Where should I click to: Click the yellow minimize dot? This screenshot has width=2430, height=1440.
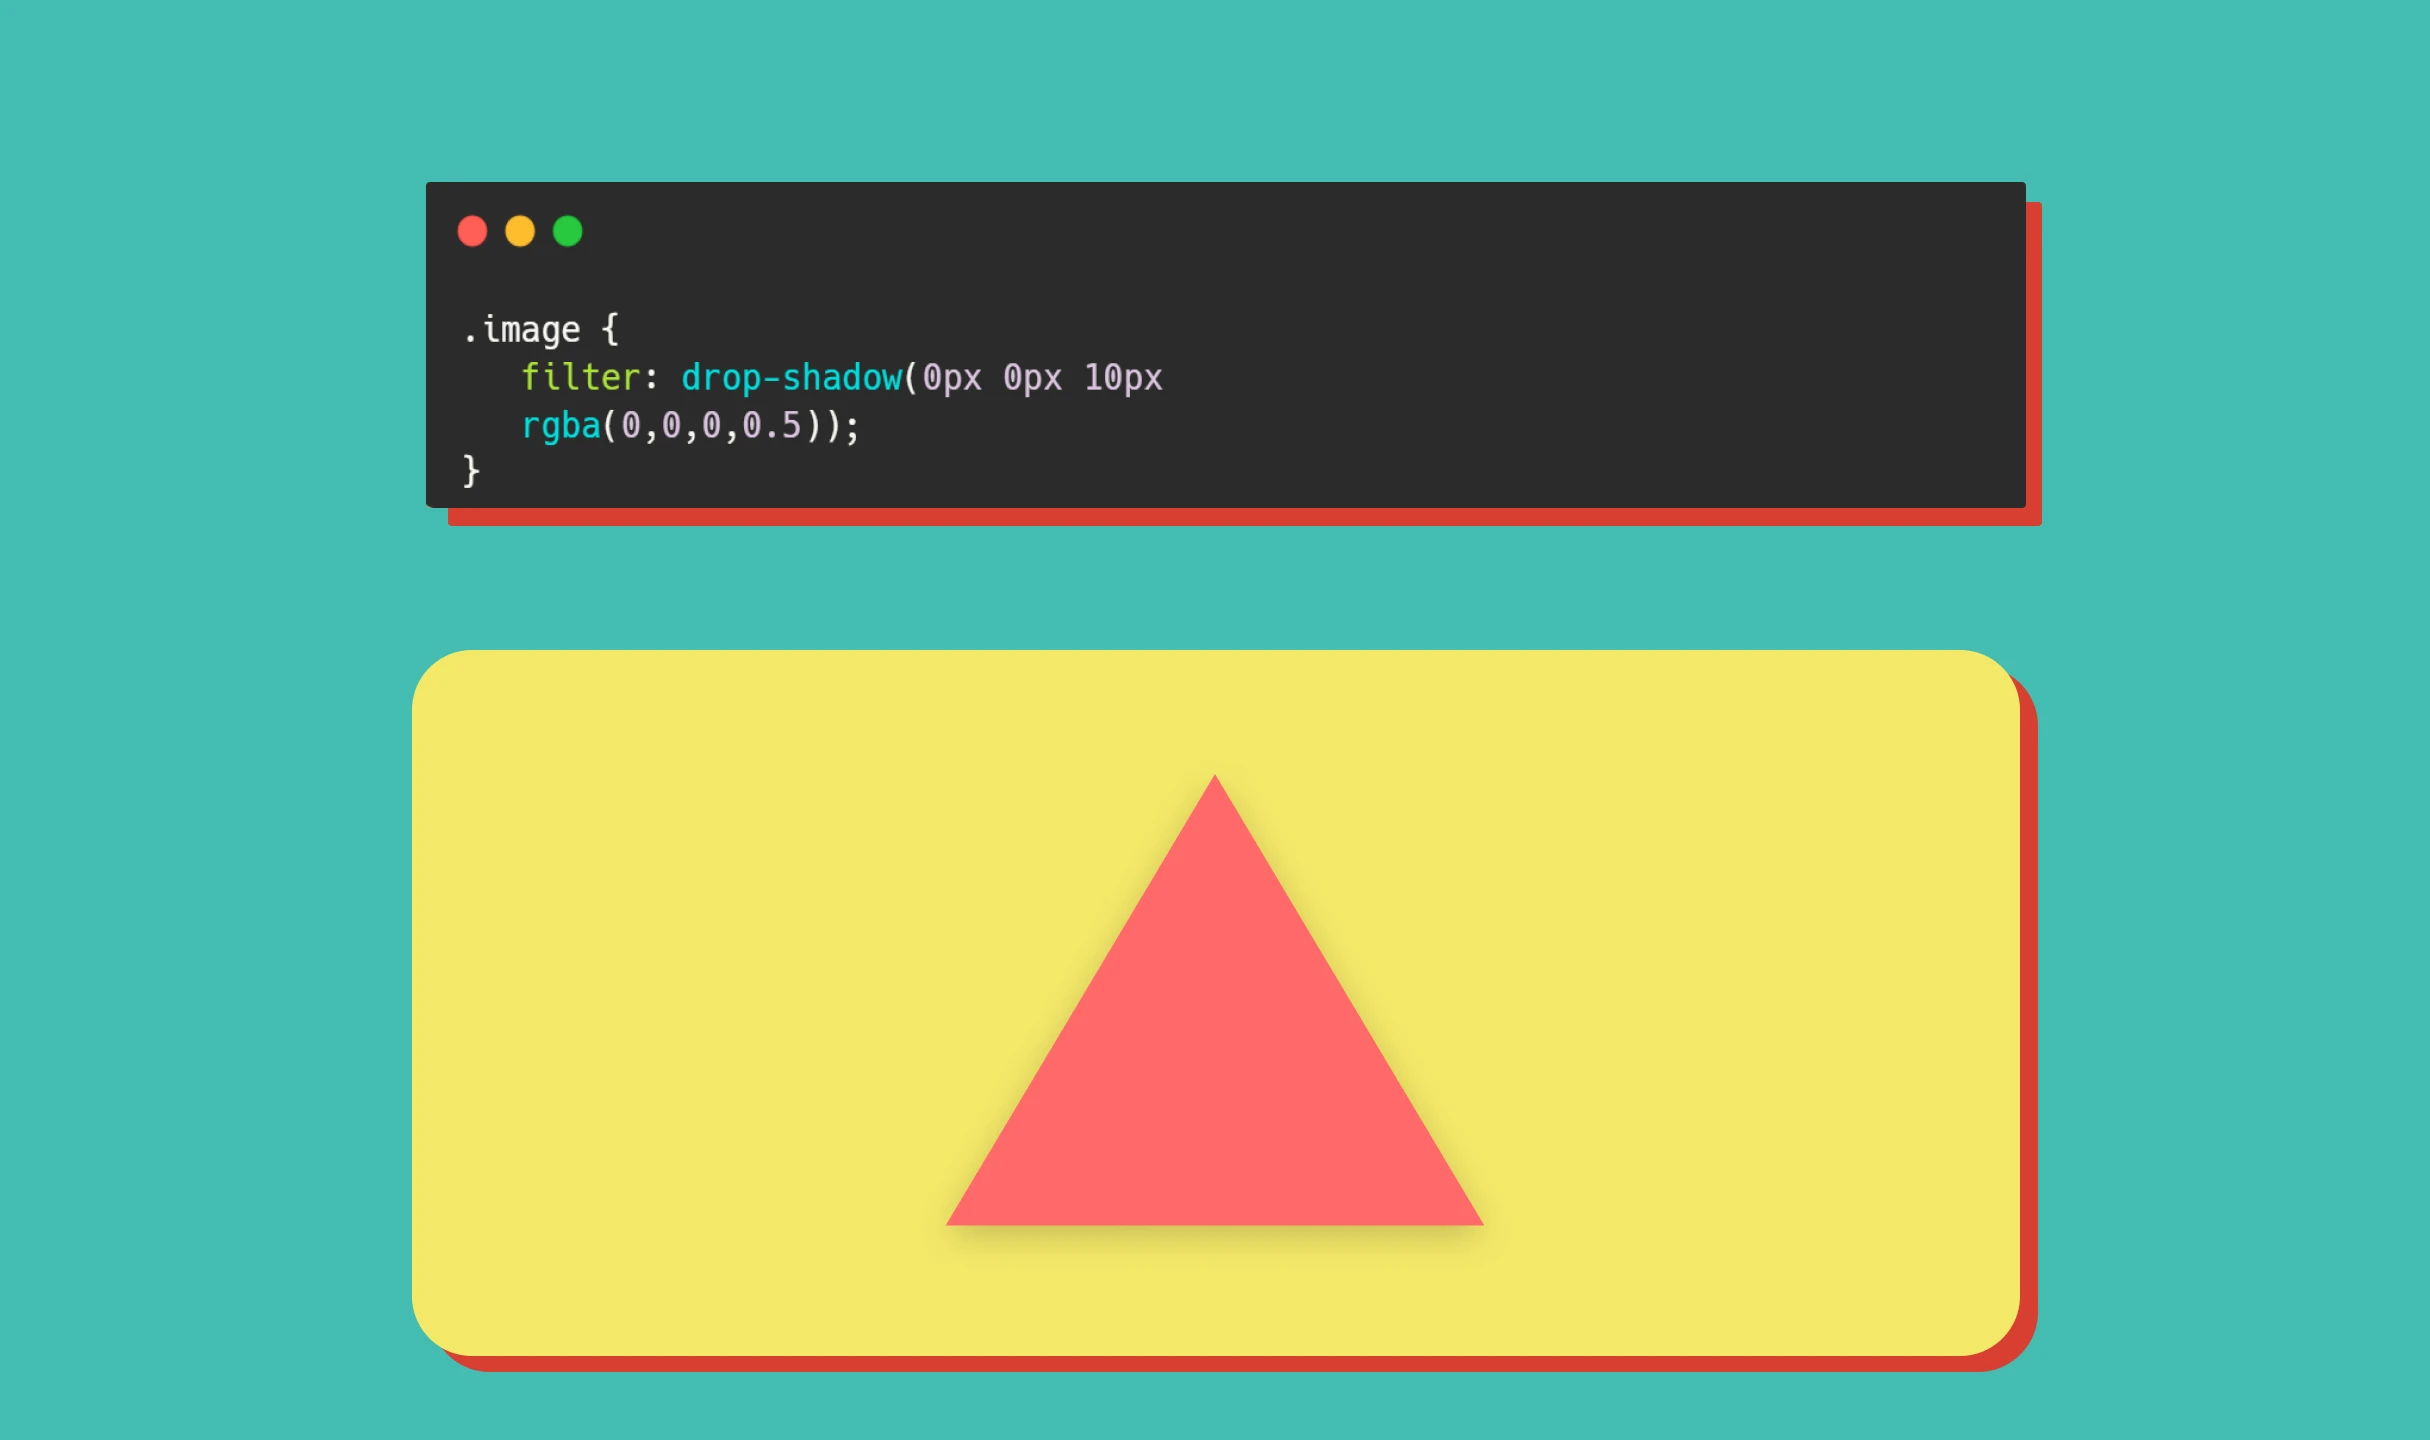click(x=520, y=231)
